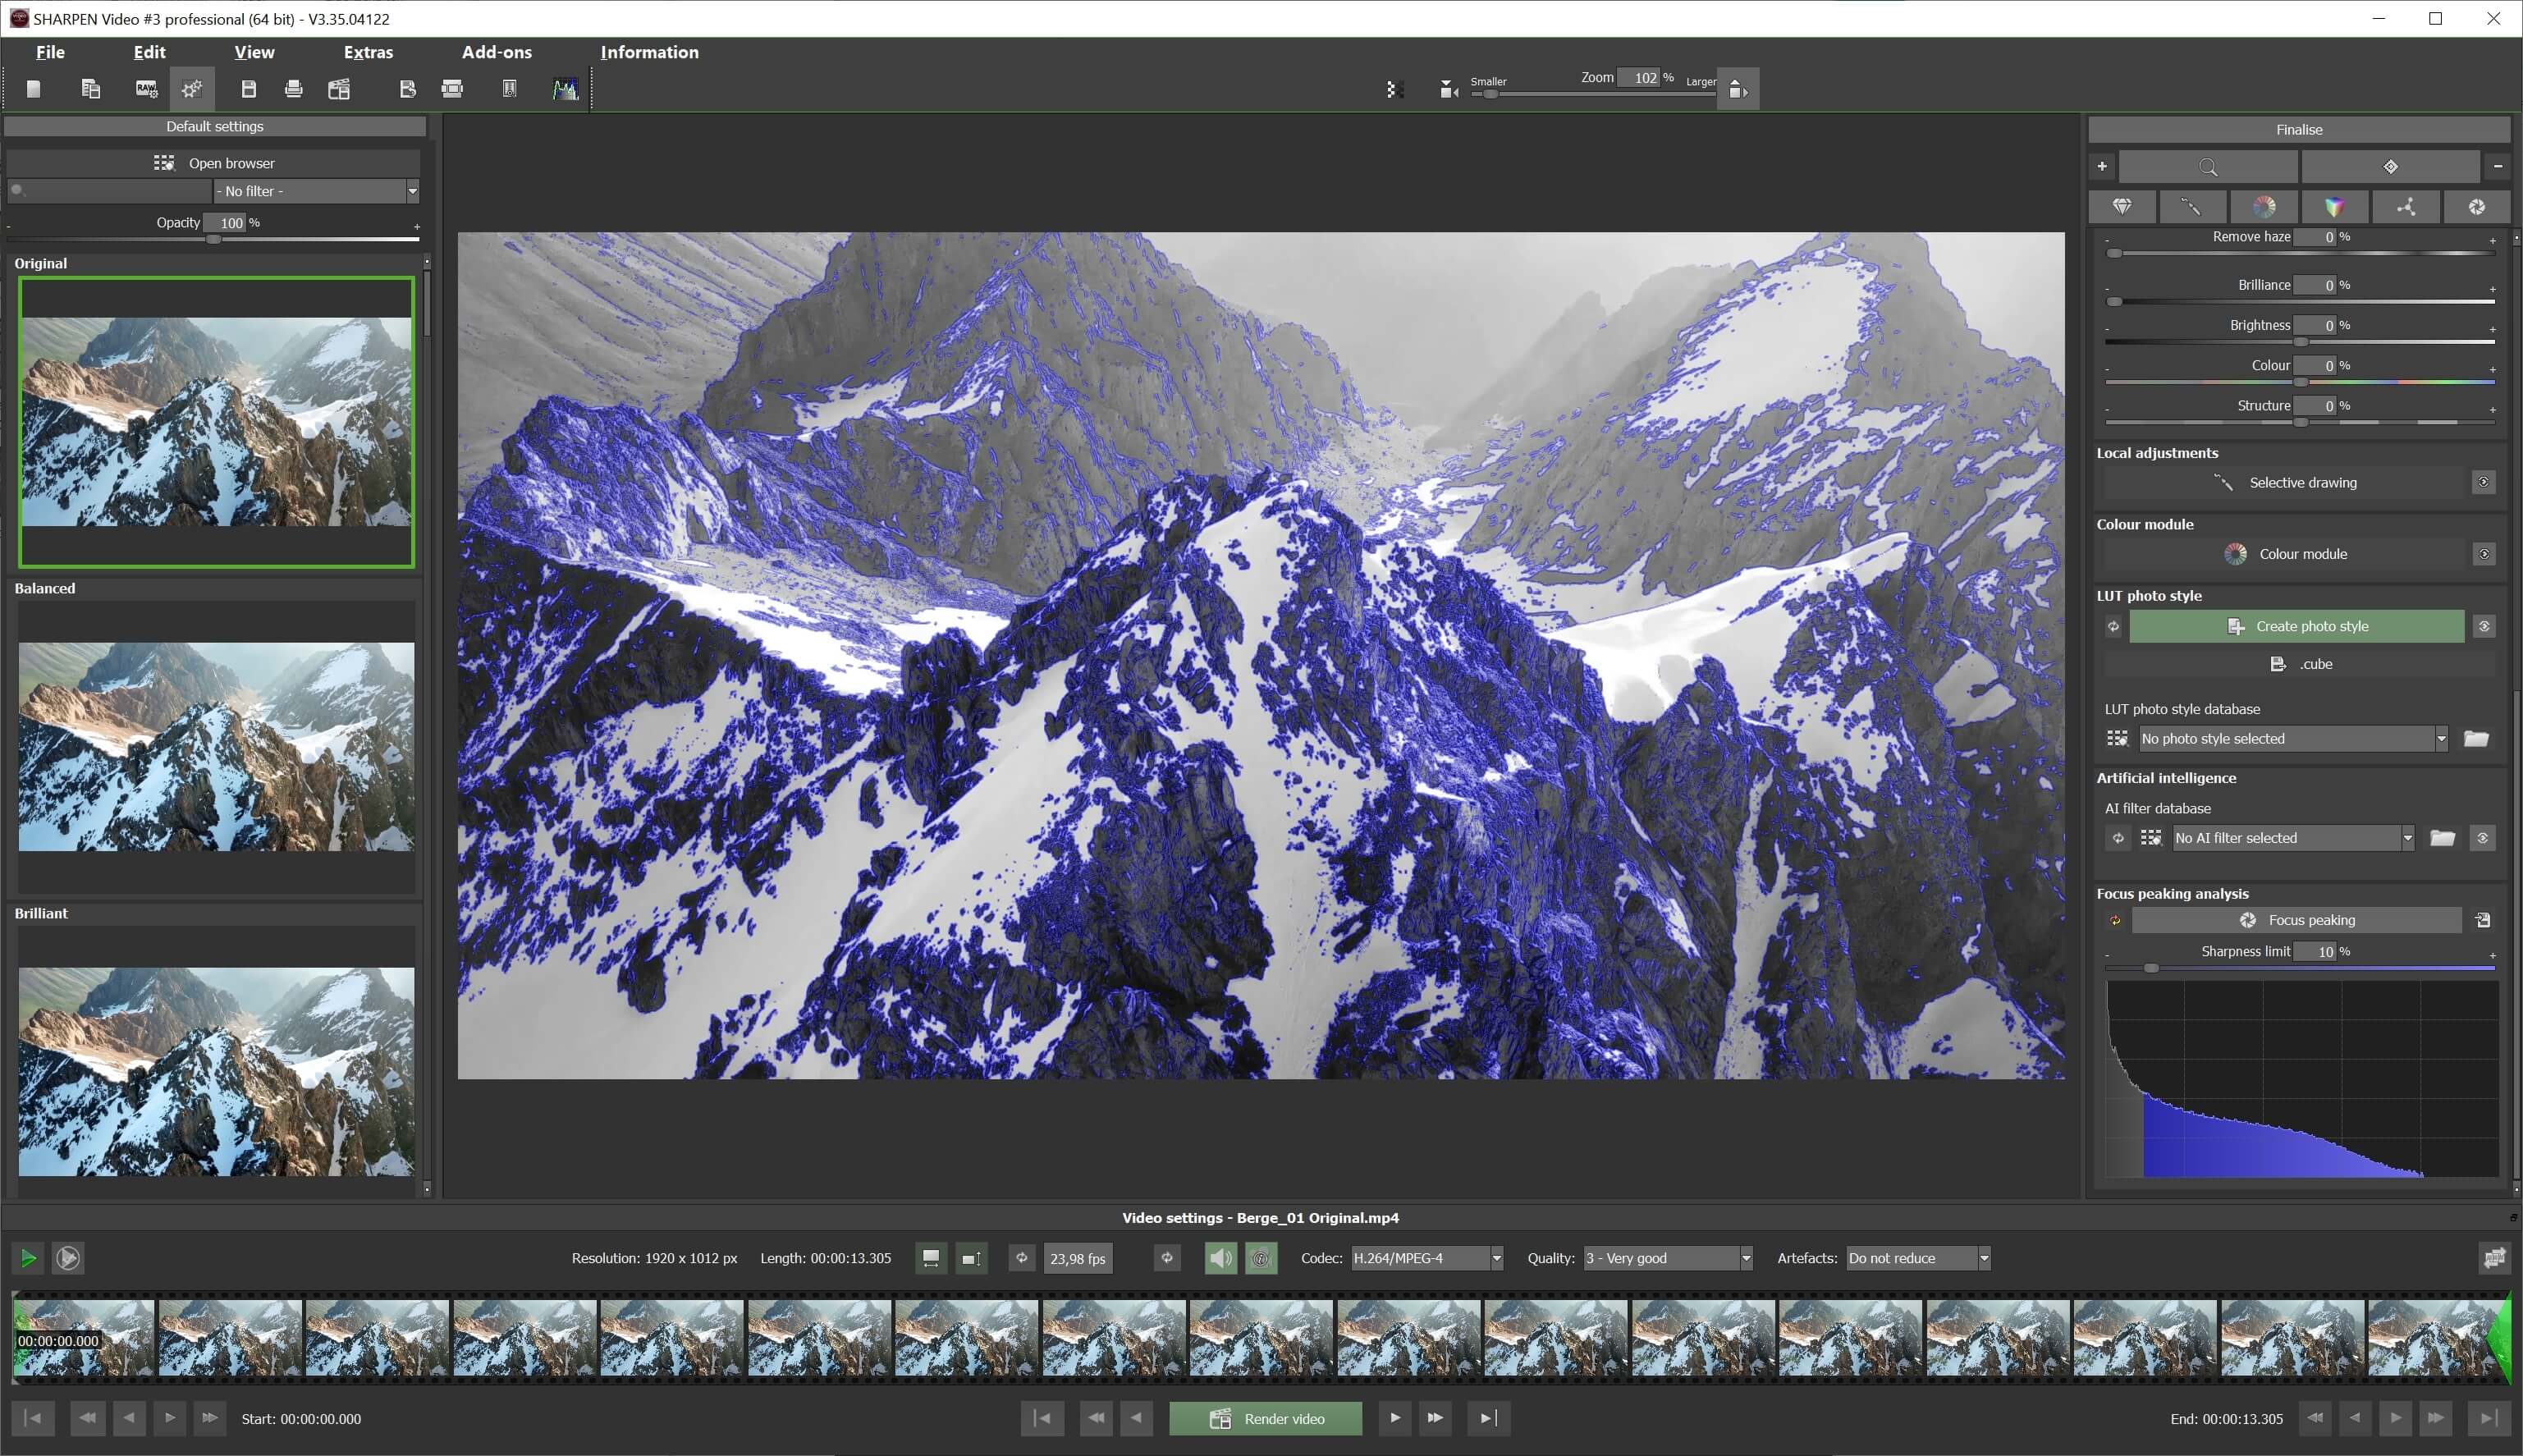Open the LUT photo style folder icon
Screen dimensions: 2523x1456
pos(2475,739)
